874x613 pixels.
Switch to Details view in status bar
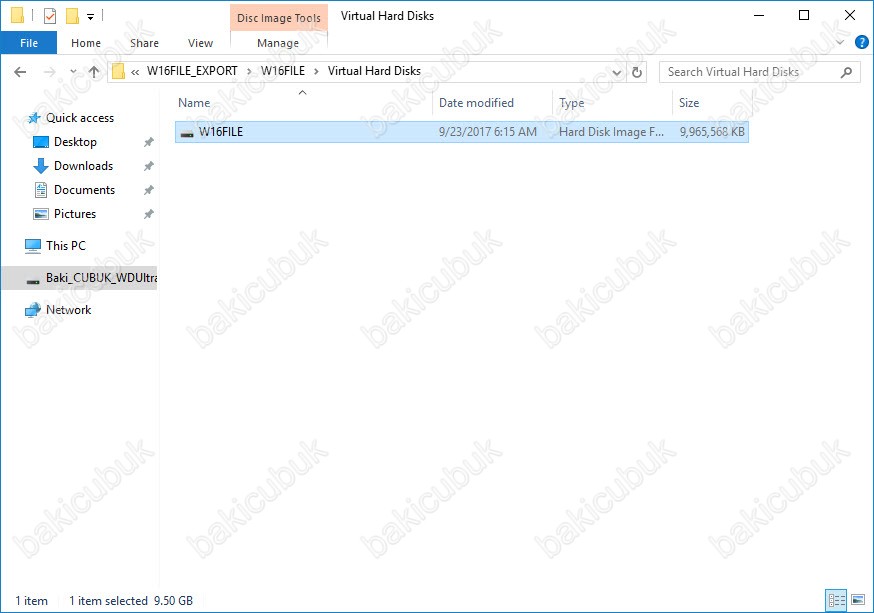point(836,600)
